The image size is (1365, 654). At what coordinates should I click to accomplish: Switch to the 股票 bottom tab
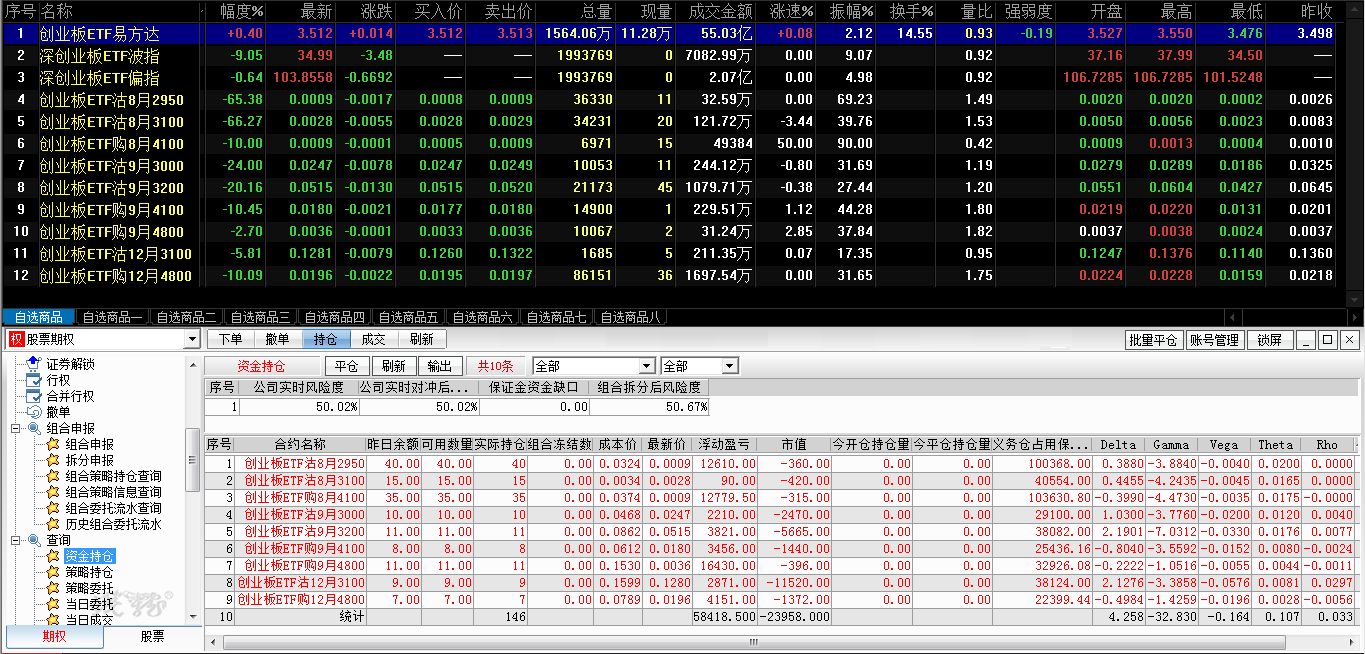(152, 637)
